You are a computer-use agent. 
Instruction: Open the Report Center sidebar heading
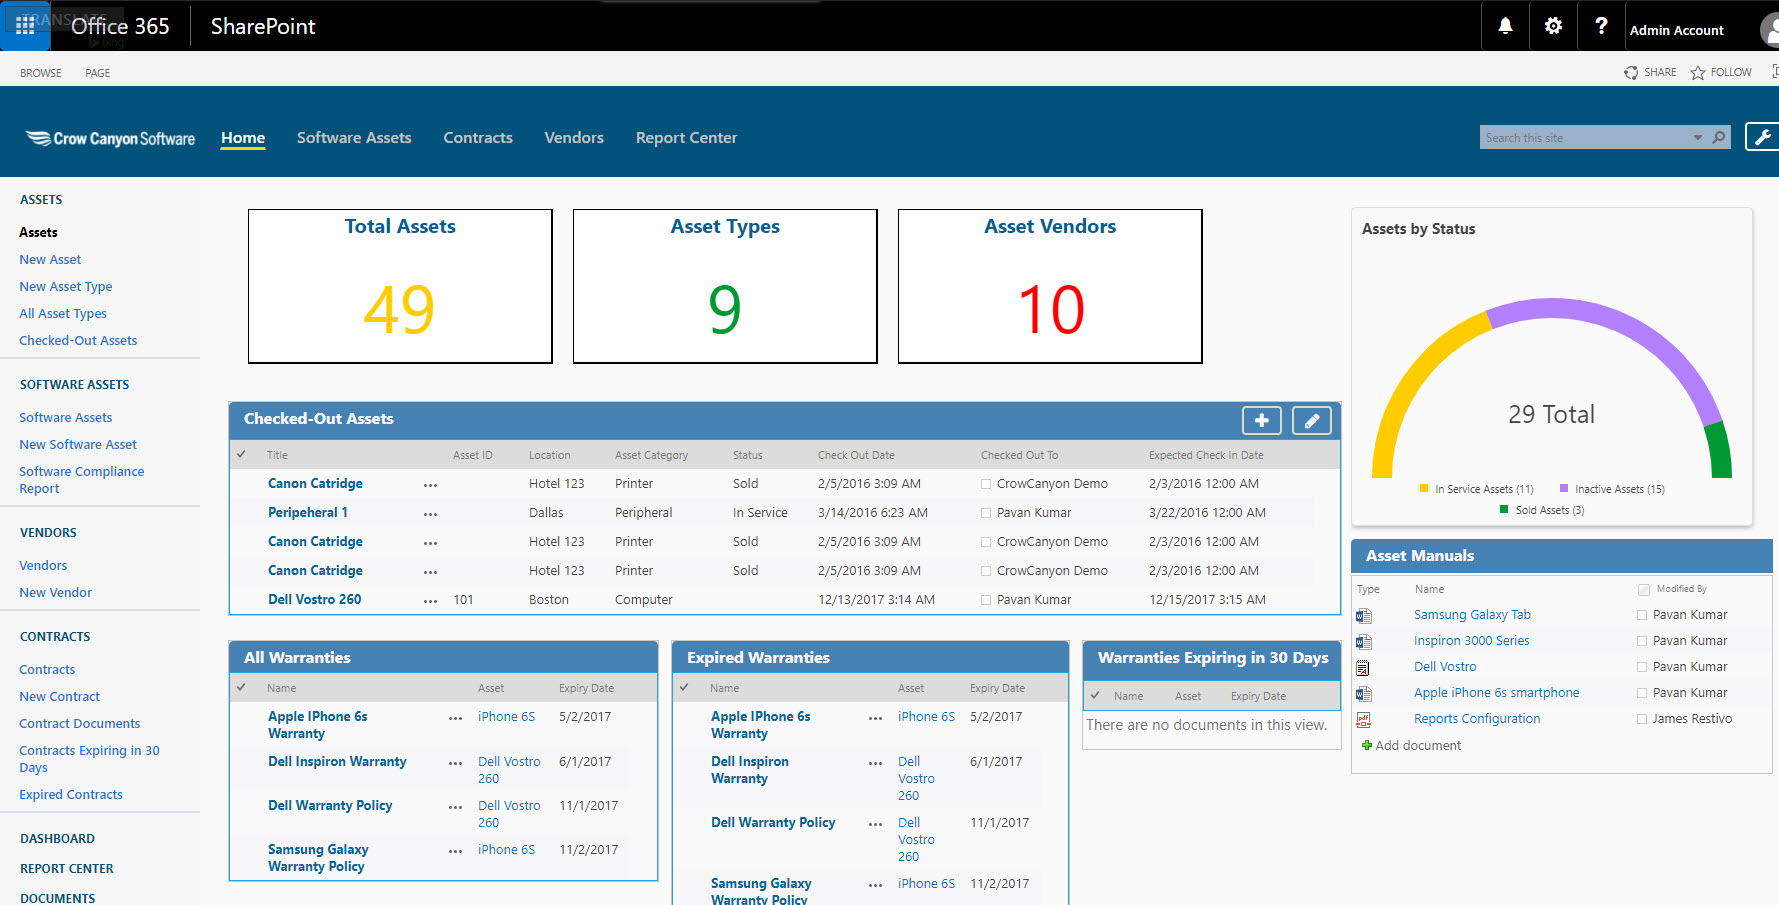(67, 869)
